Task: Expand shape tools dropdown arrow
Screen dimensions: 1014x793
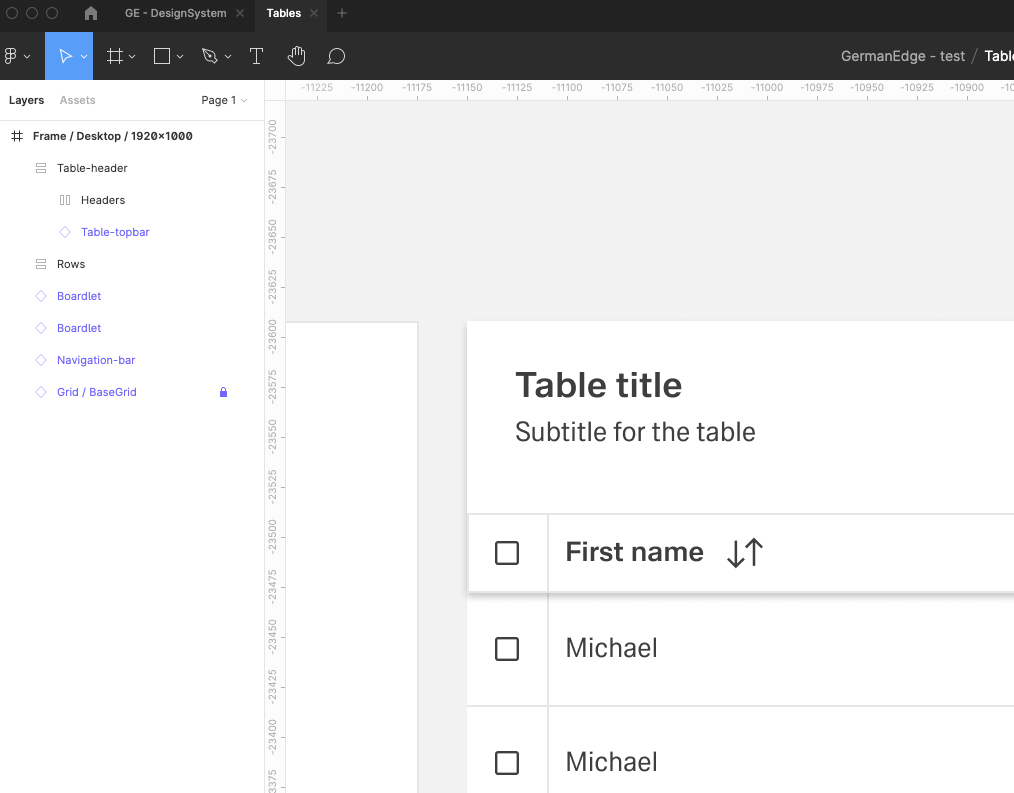Action: [180, 57]
